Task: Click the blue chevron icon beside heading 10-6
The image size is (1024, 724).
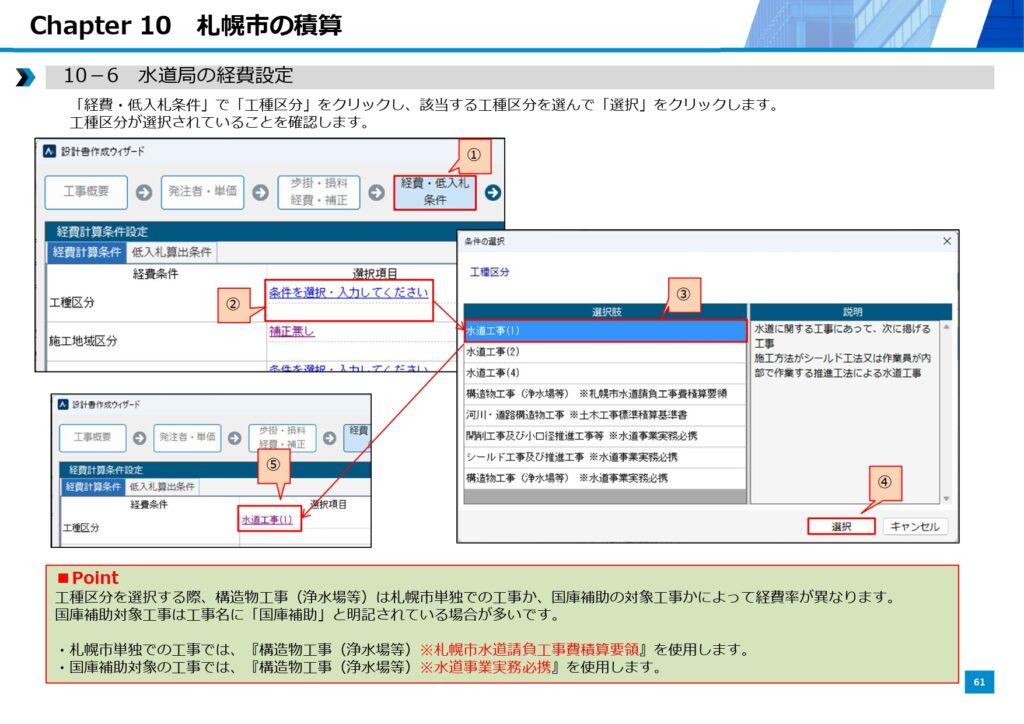Action: coord(25,77)
